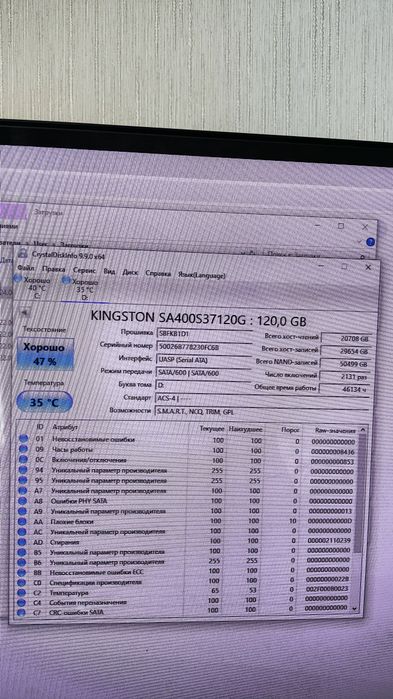Click status icon of attribute C0 row
The height and width of the screenshot is (699, 393).
pyautogui.click(x=21, y=582)
